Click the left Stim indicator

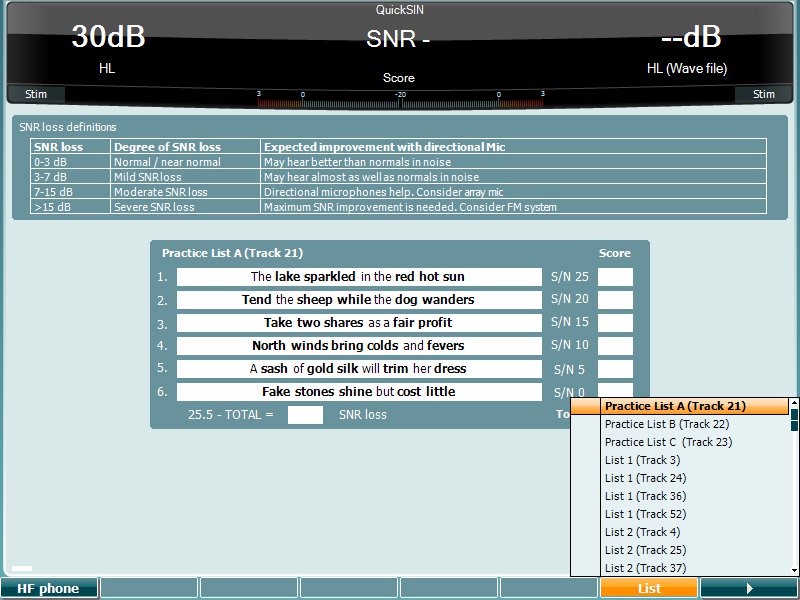[36, 94]
